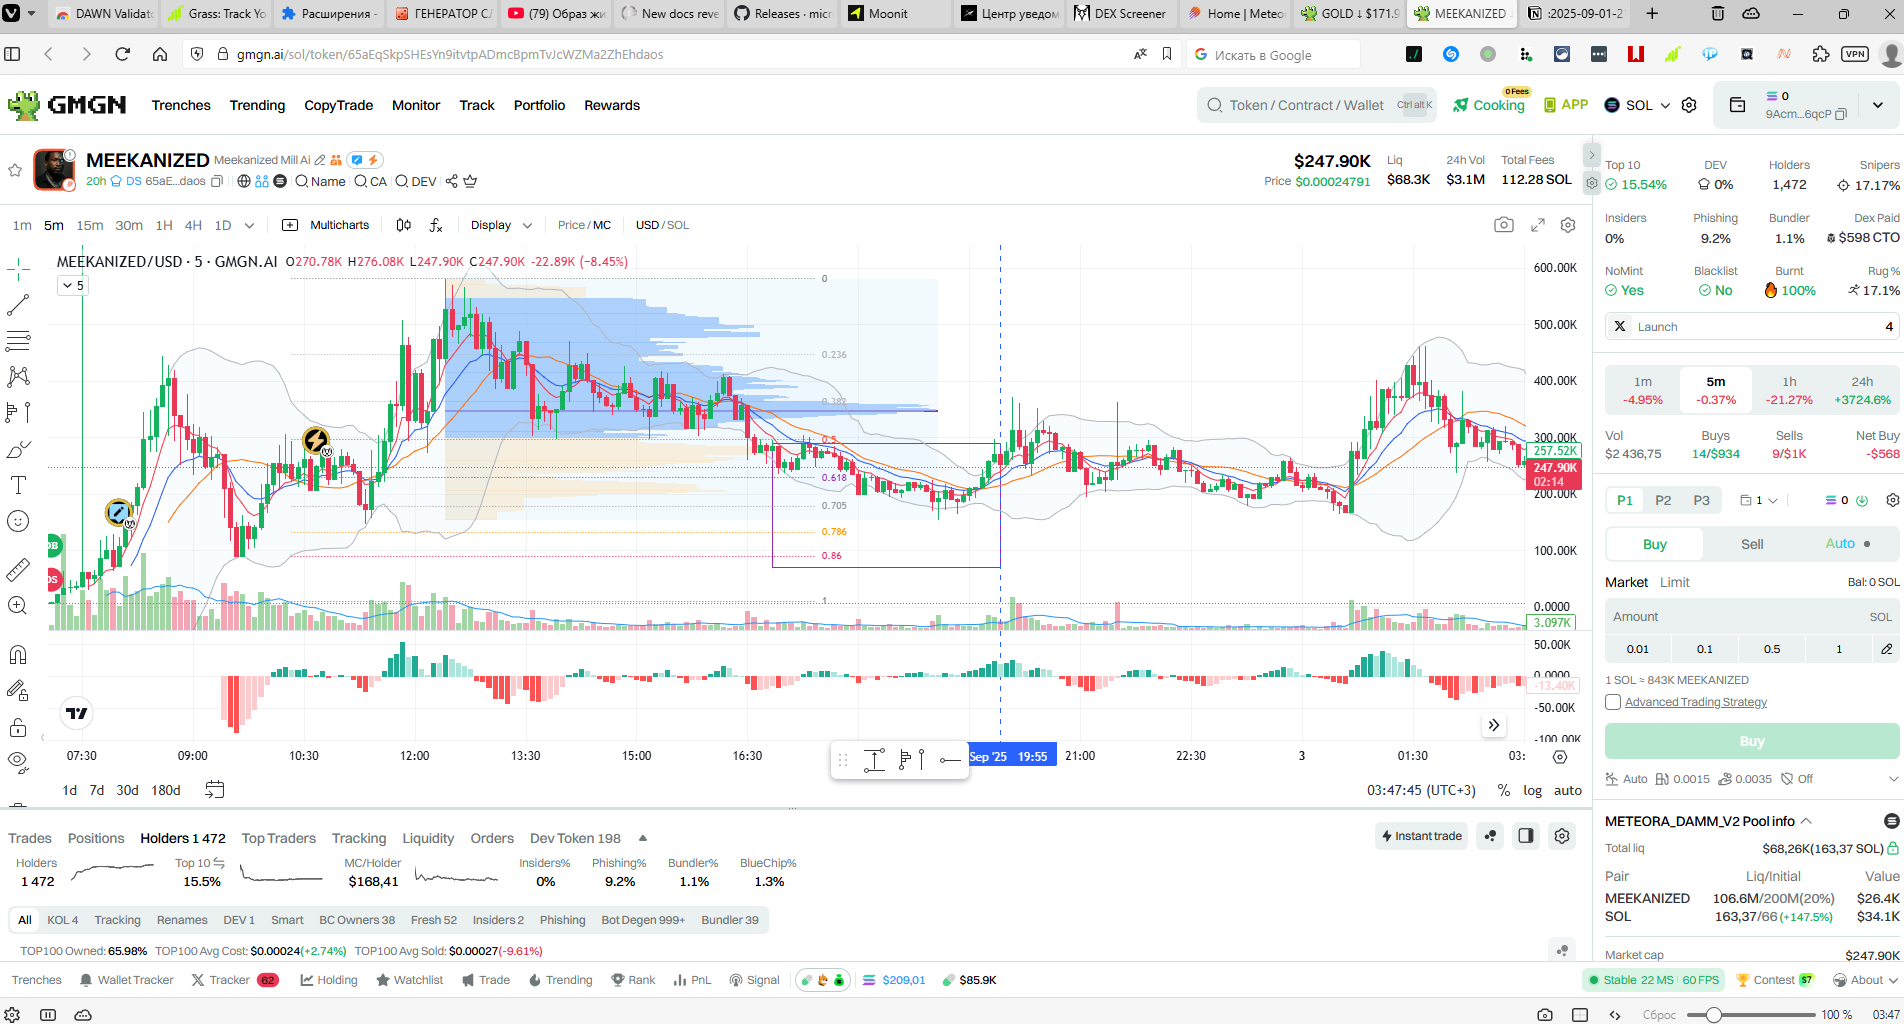Add MEEKANIZED to favorites star
The image size is (1904, 1024).
15,170
